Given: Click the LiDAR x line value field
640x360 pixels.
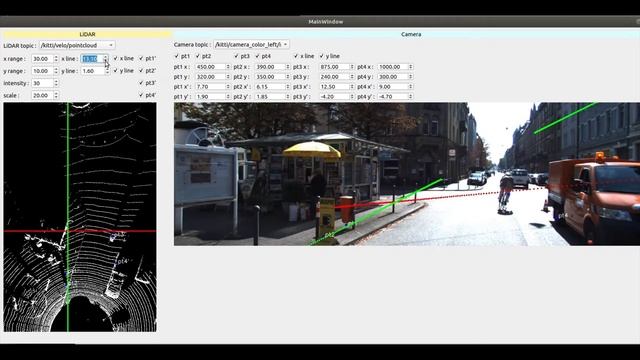Looking at the screenshot, I should coord(92,59).
